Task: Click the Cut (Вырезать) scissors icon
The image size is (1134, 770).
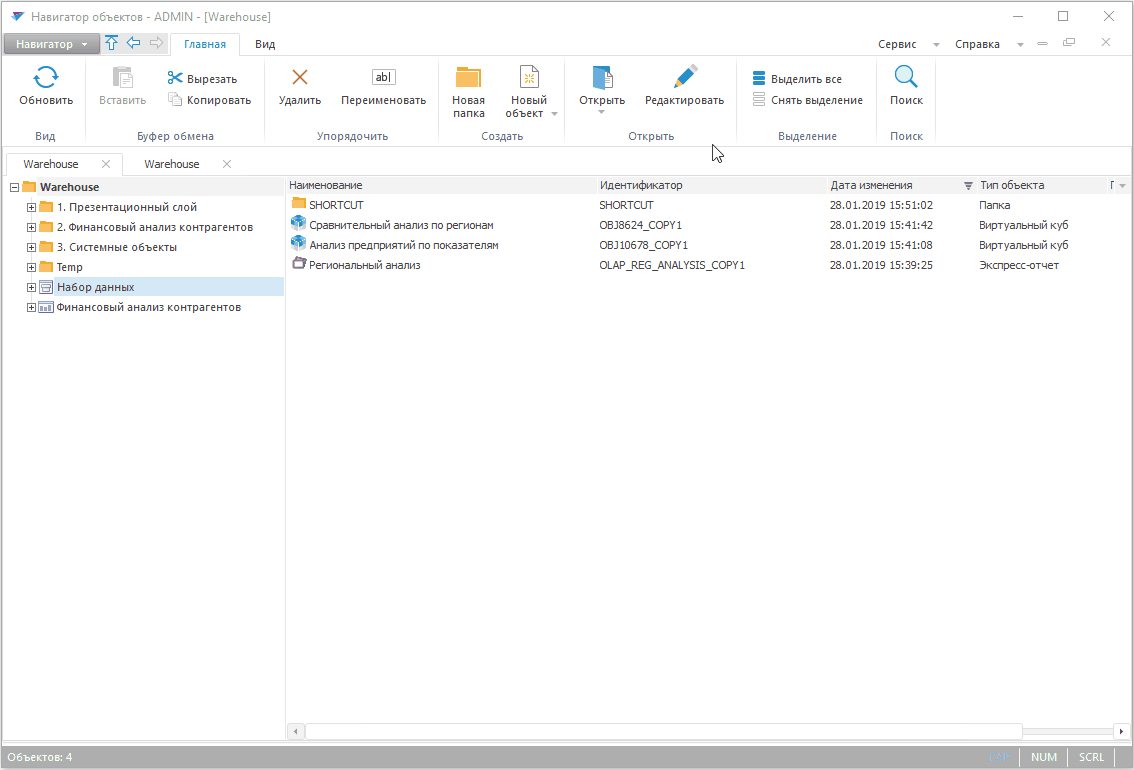Action: (x=175, y=79)
